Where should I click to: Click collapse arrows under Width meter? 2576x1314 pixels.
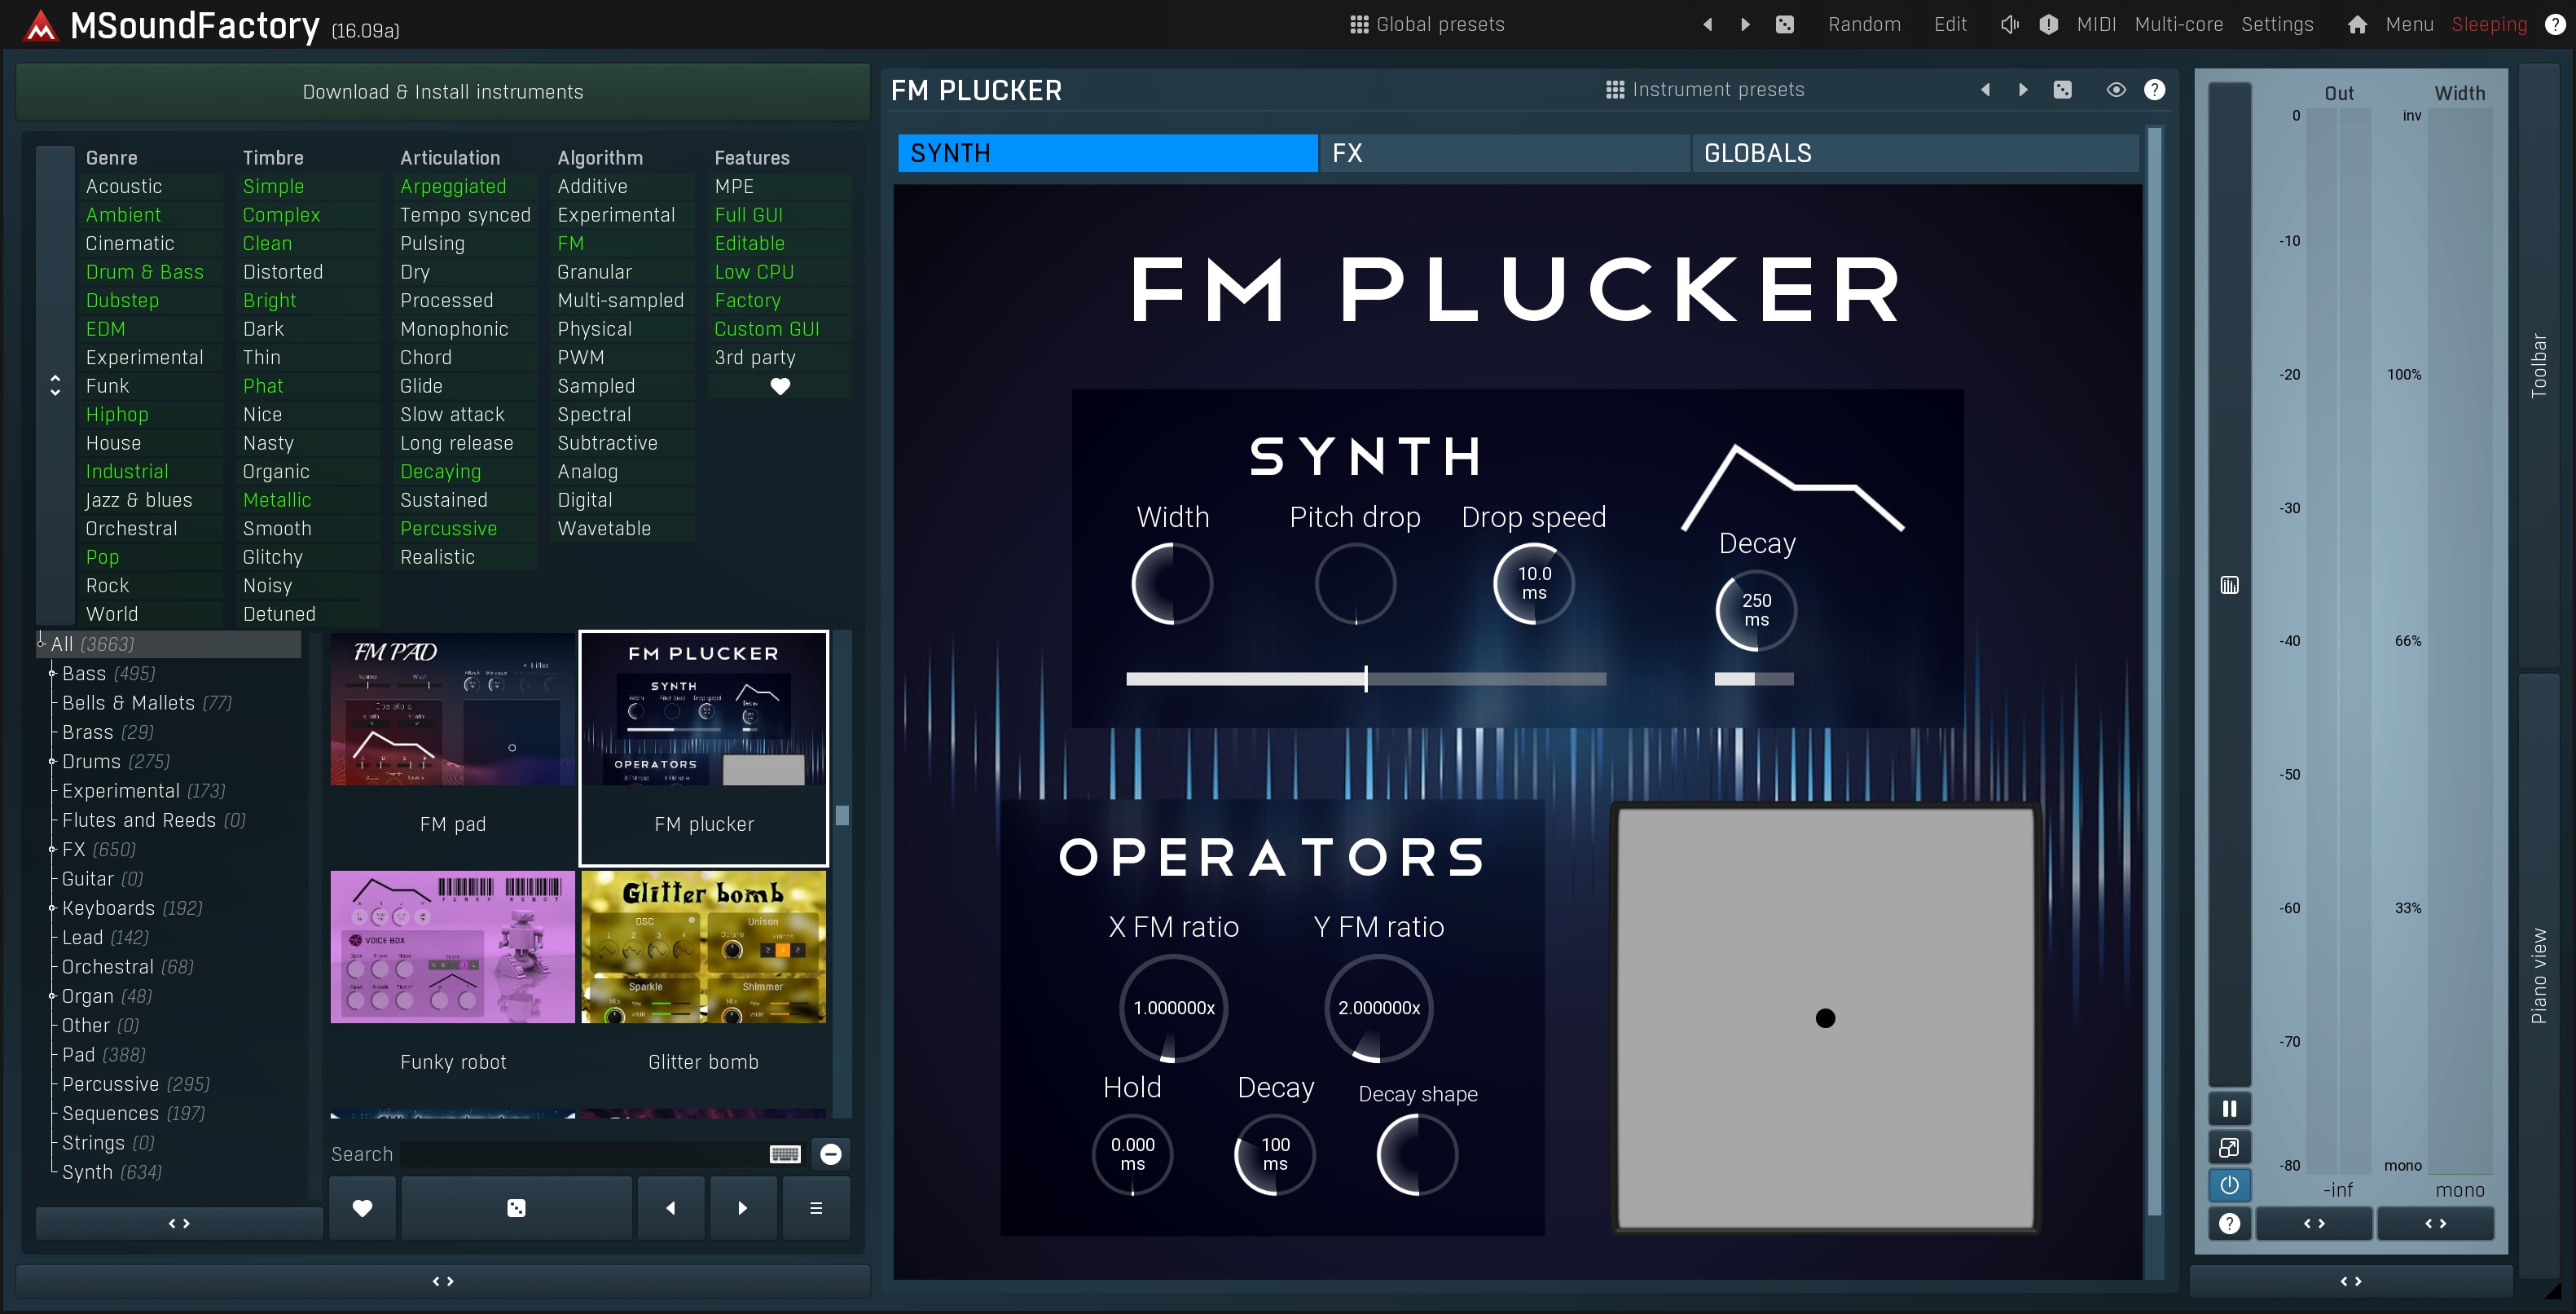[2436, 1224]
